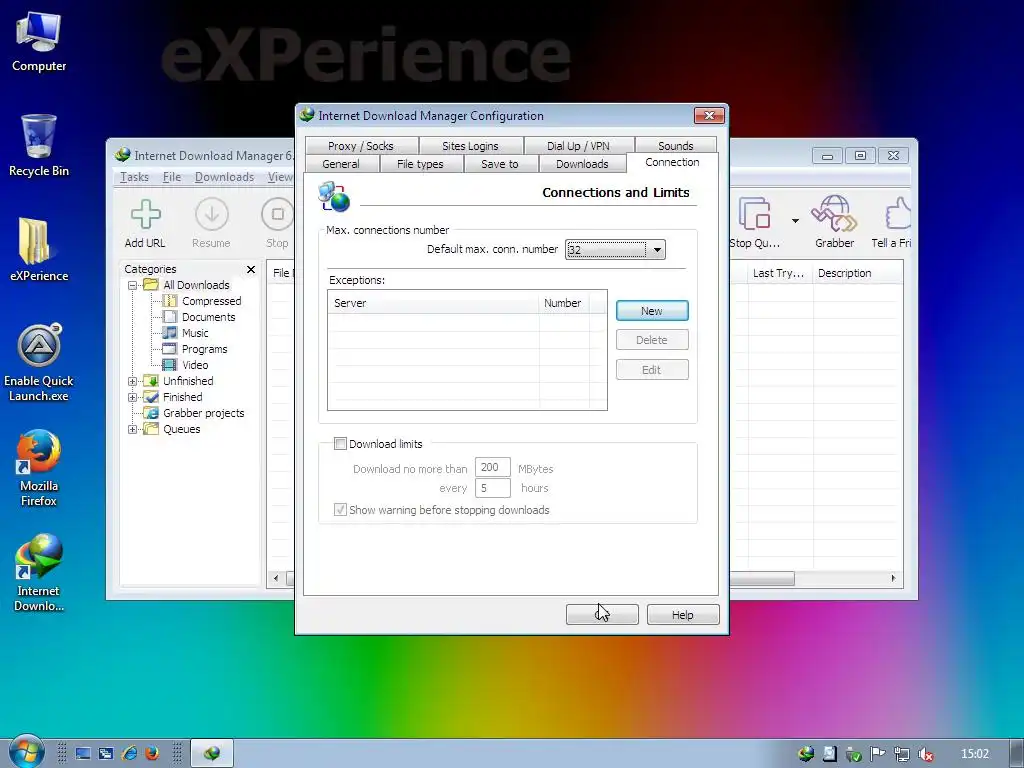1024x768 pixels.
Task: Switch to the Sites Logins tab
Action: [x=470, y=146]
